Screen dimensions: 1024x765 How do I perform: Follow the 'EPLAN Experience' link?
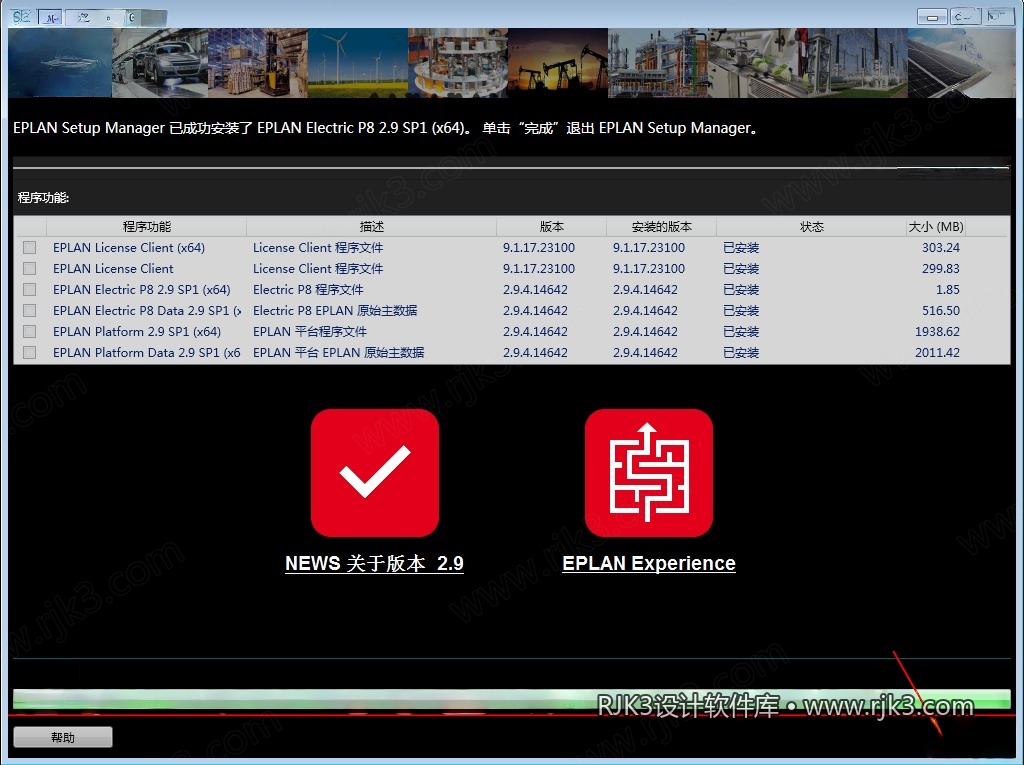pyautogui.click(x=648, y=563)
